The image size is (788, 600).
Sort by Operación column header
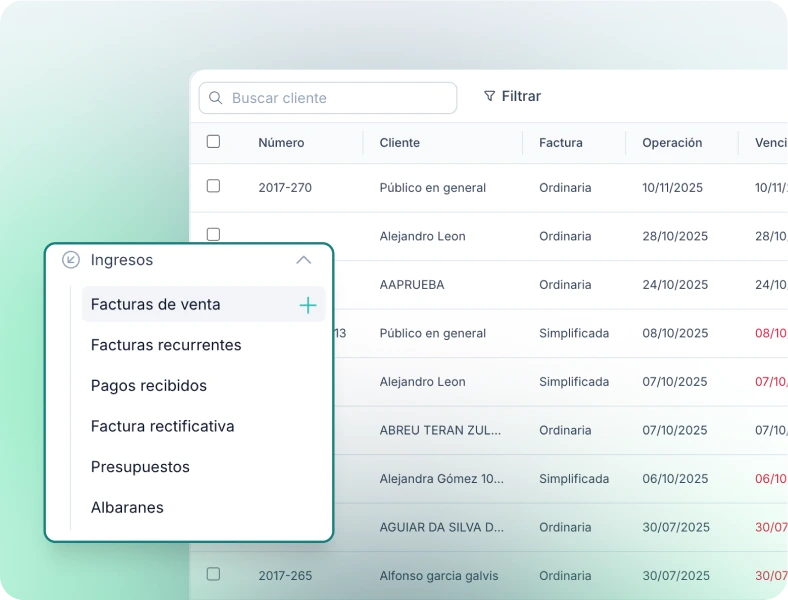pos(672,143)
